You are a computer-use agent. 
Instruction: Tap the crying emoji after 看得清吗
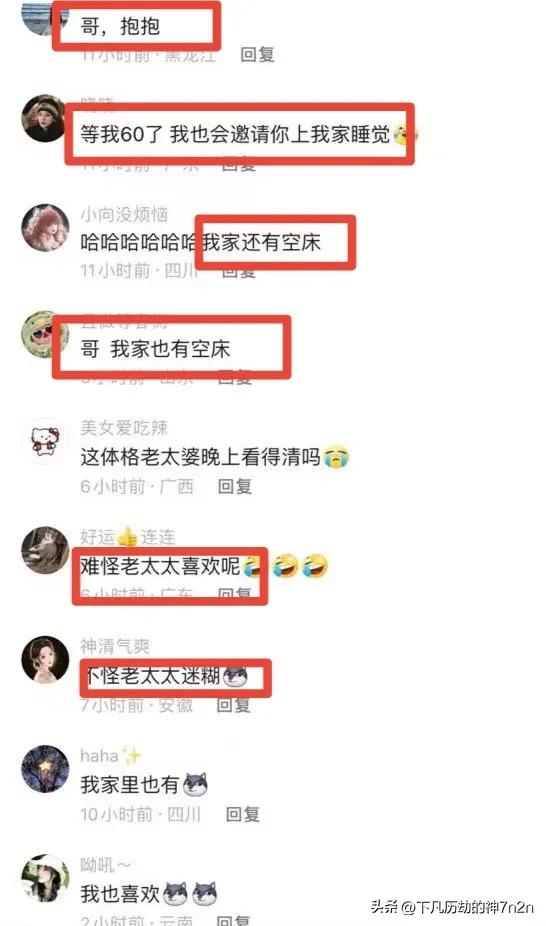coord(336,457)
